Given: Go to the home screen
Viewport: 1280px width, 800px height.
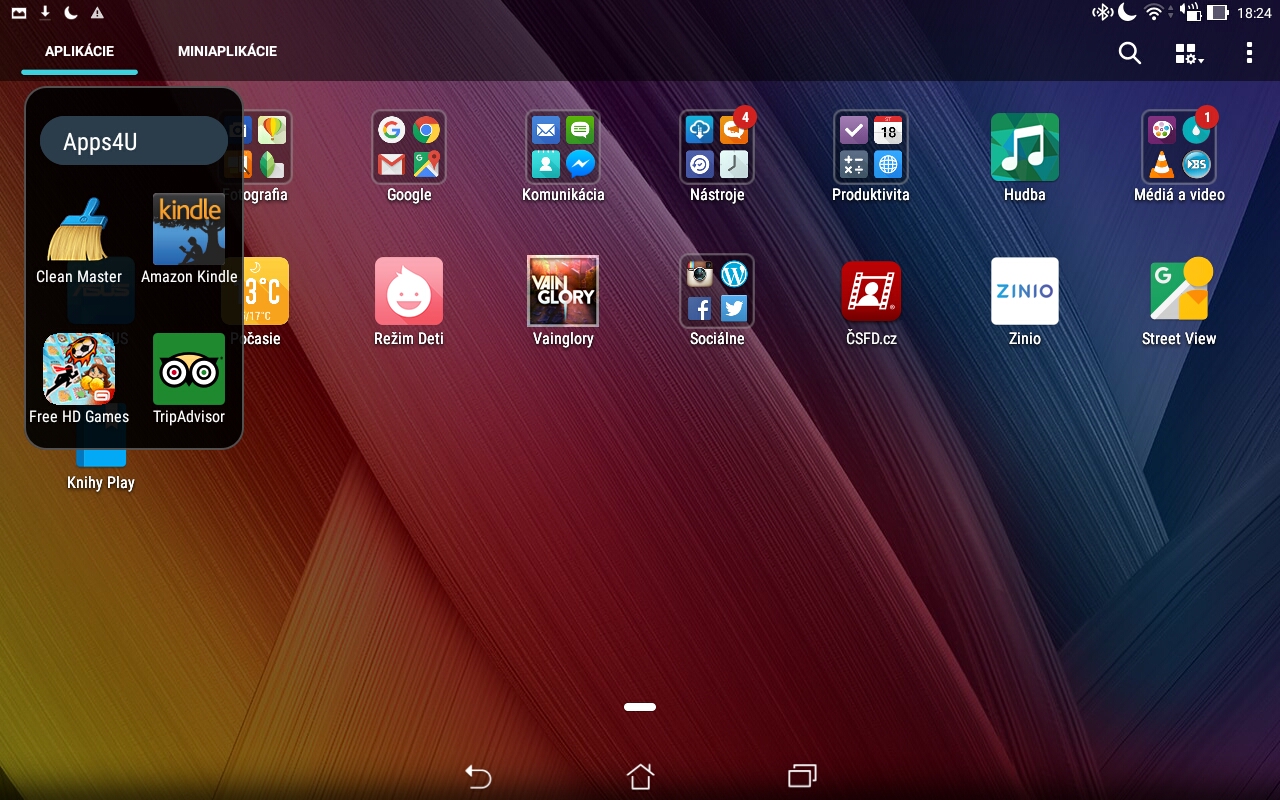Looking at the screenshot, I should click(640, 776).
